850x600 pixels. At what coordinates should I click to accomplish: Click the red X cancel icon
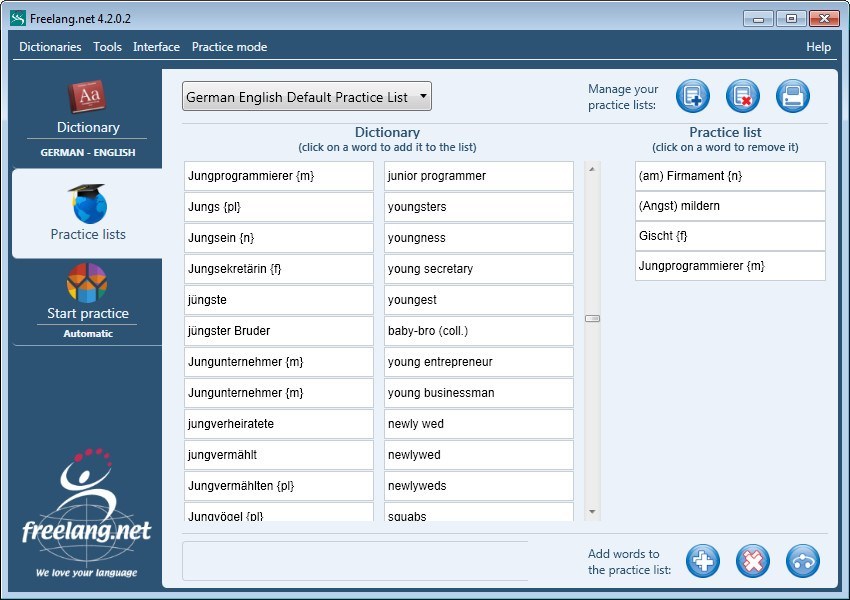pyautogui.click(x=752, y=561)
